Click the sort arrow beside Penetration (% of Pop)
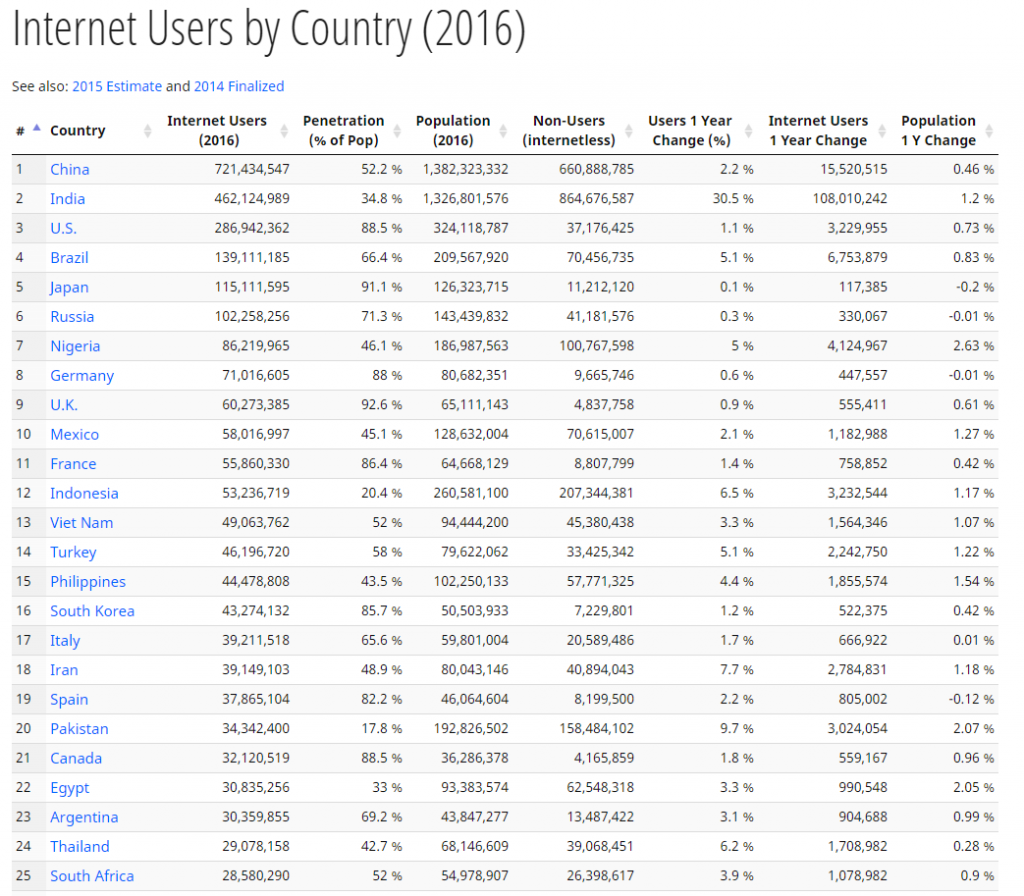The width and height of the screenshot is (1024, 896). tap(398, 131)
